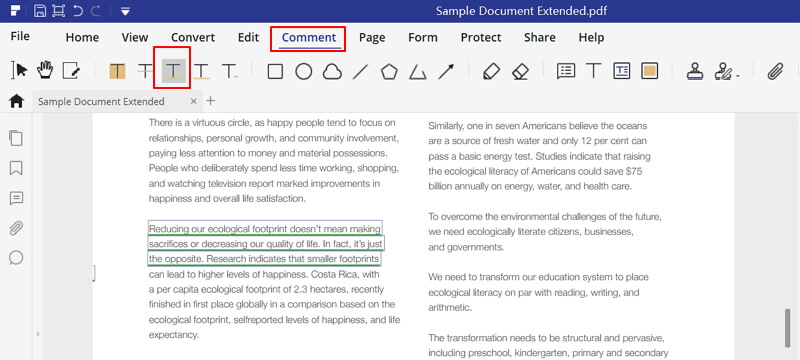Choose the Select cursor tool
Screen dimensions: 800x360
coord(19,70)
